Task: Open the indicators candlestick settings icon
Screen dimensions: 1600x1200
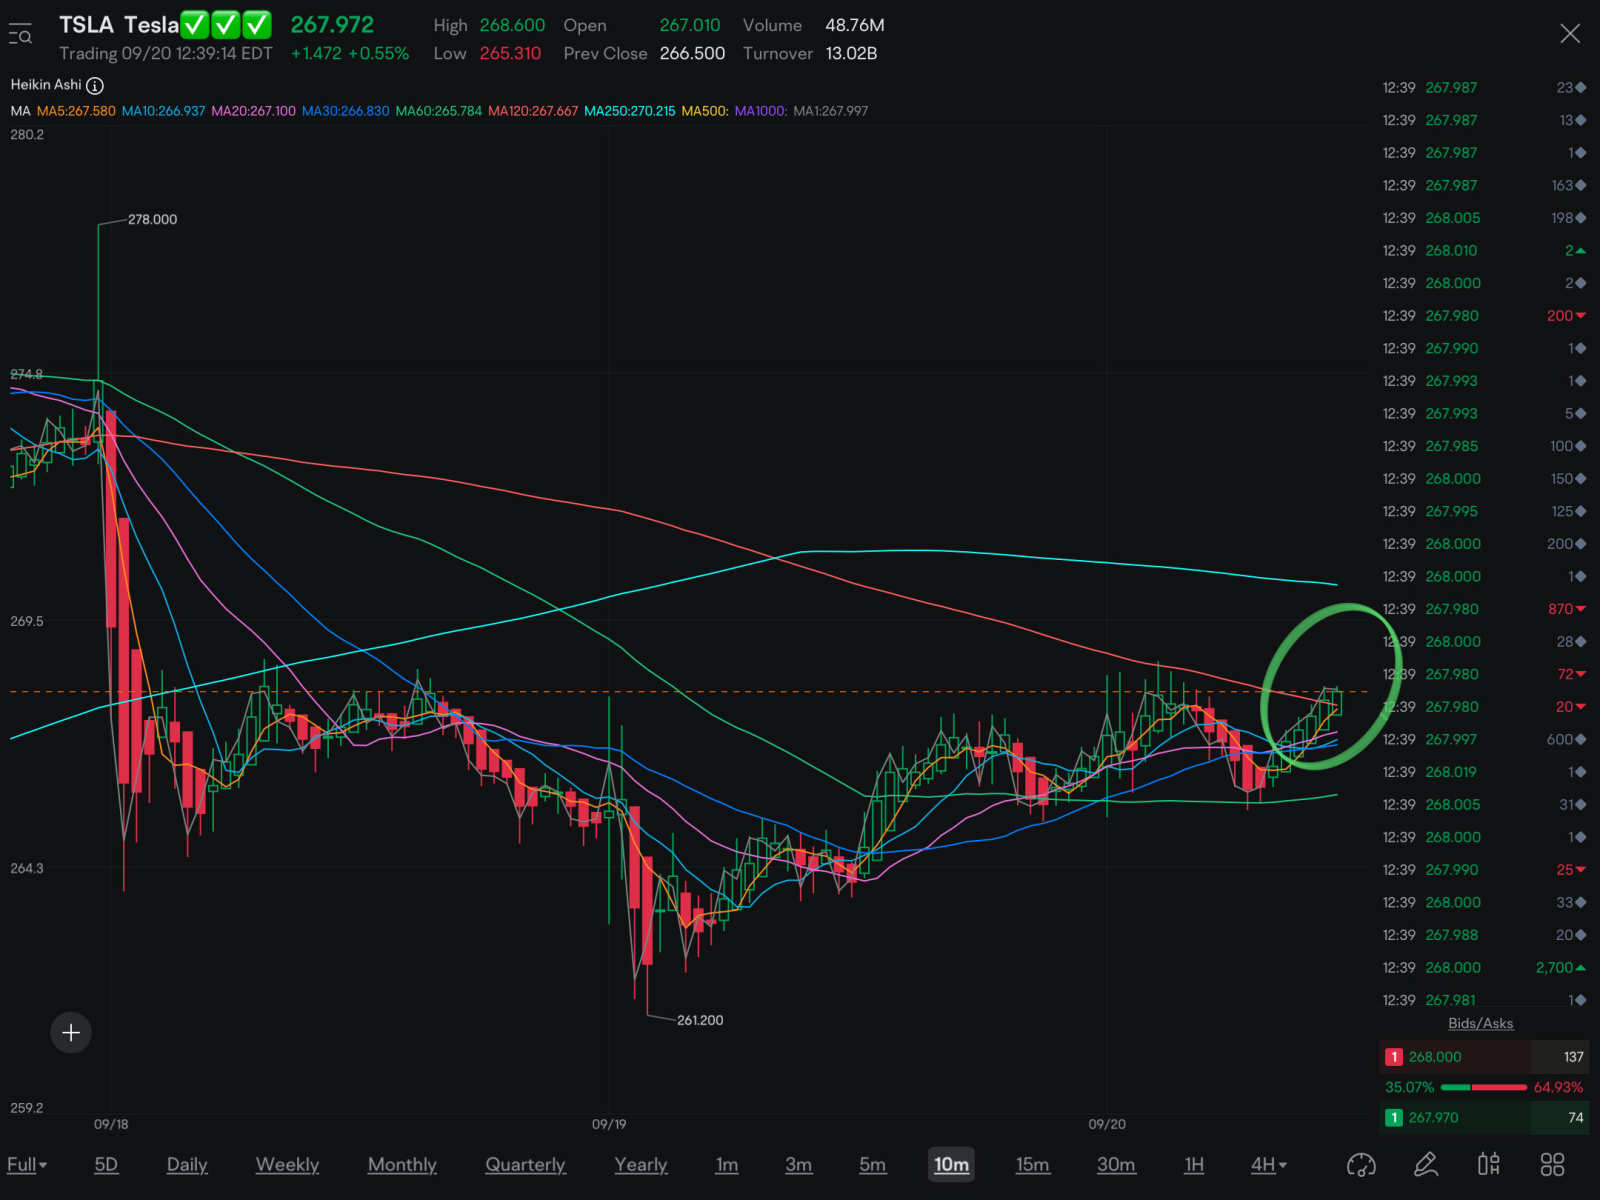Action: (1489, 1164)
